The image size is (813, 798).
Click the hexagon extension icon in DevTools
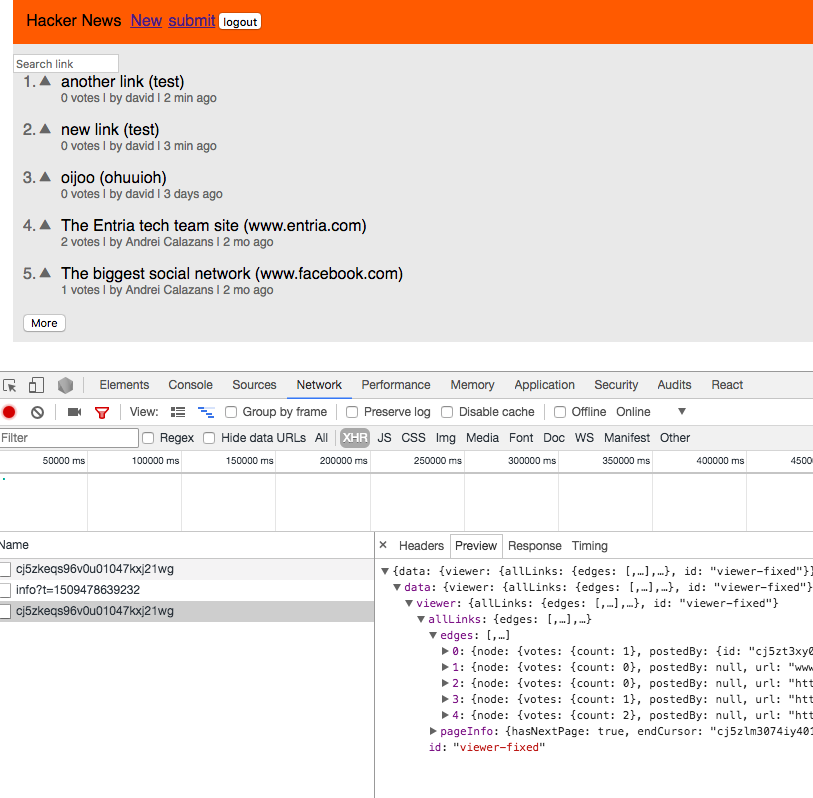(x=65, y=385)
